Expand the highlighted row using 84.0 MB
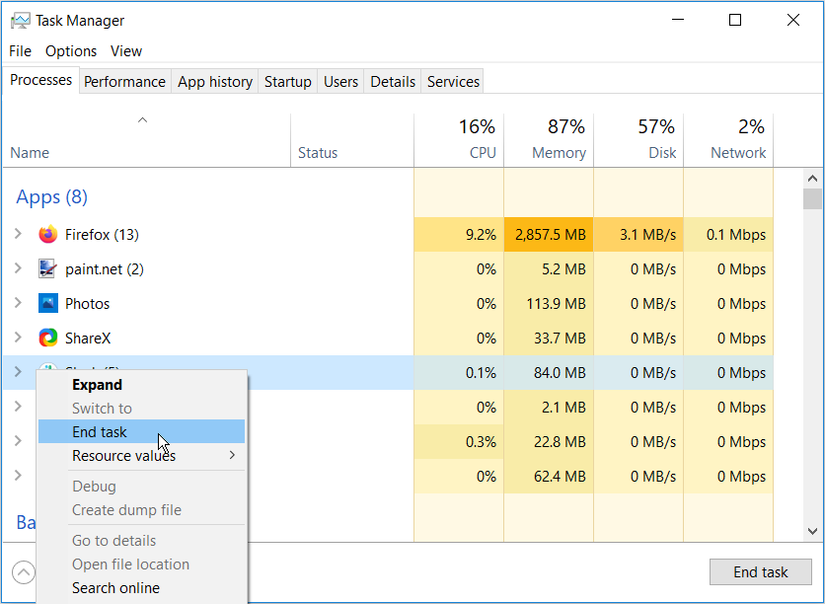 (18, 372)
